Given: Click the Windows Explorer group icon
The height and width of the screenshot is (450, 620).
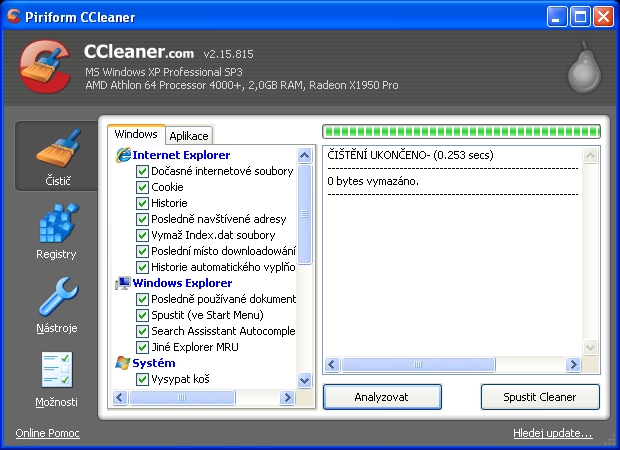Looking at the screenshot, I should click(123, 283).
